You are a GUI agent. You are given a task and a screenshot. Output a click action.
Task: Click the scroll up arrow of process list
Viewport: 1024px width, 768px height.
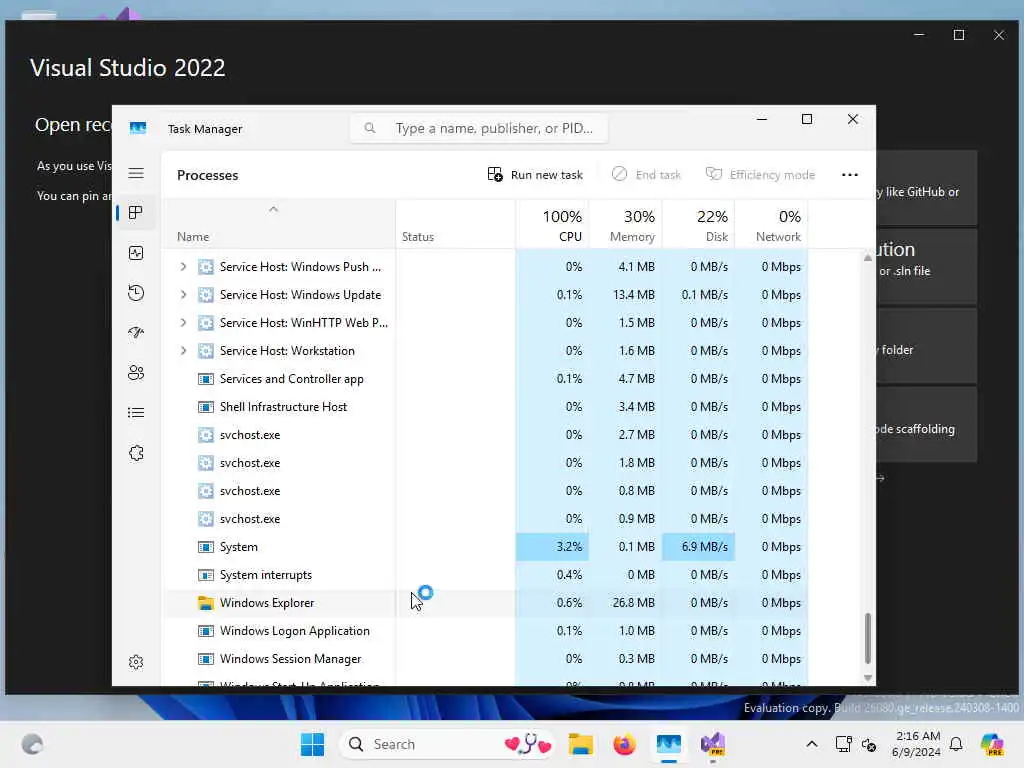point(868,258)
